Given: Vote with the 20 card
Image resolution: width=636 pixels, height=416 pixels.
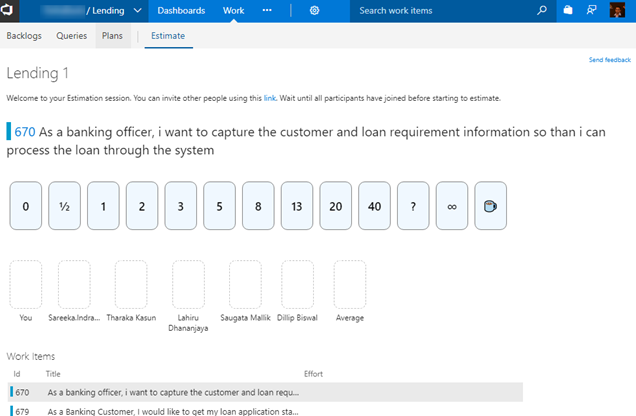Looking at the screenshot, I should coord(335,206).
